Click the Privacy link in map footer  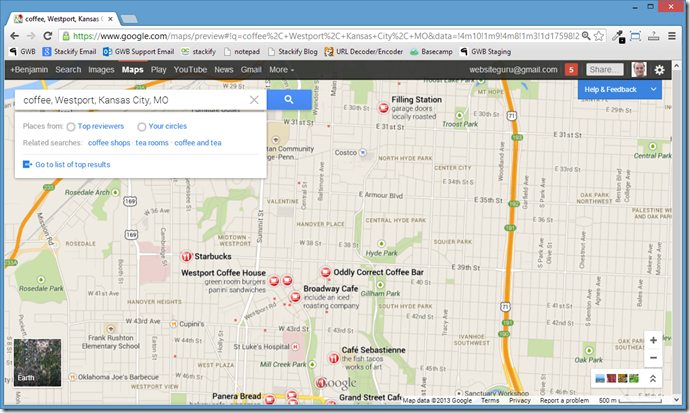tap(520, 400)
